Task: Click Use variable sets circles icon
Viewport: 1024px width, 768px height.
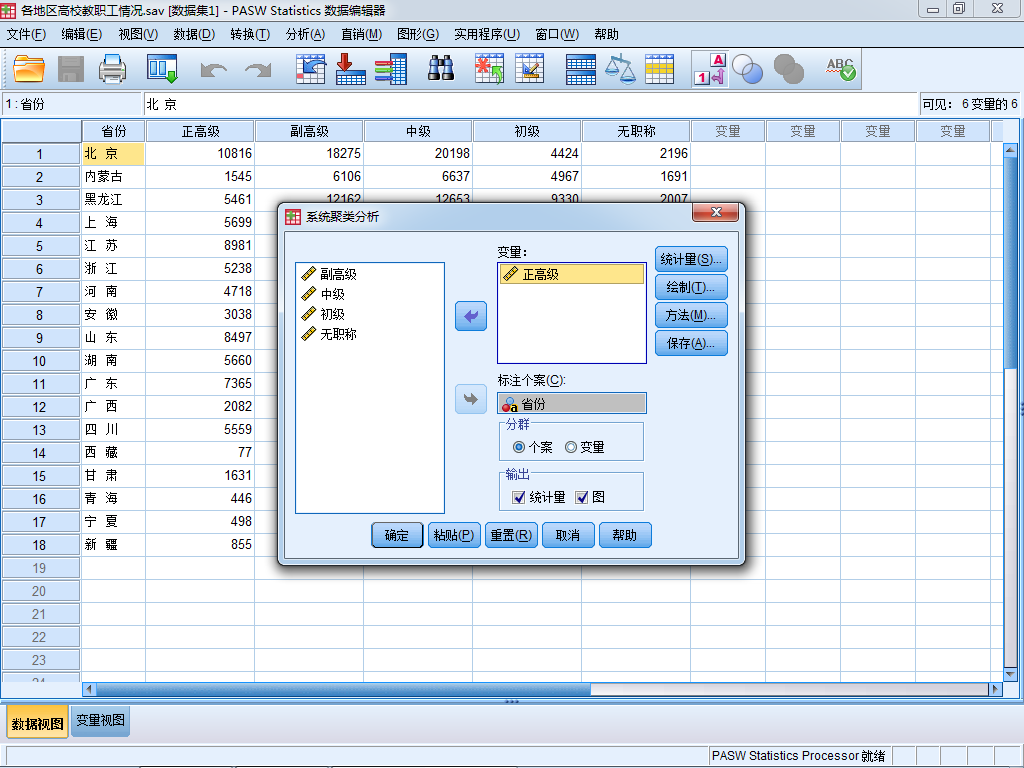Action: pos(748,69)
